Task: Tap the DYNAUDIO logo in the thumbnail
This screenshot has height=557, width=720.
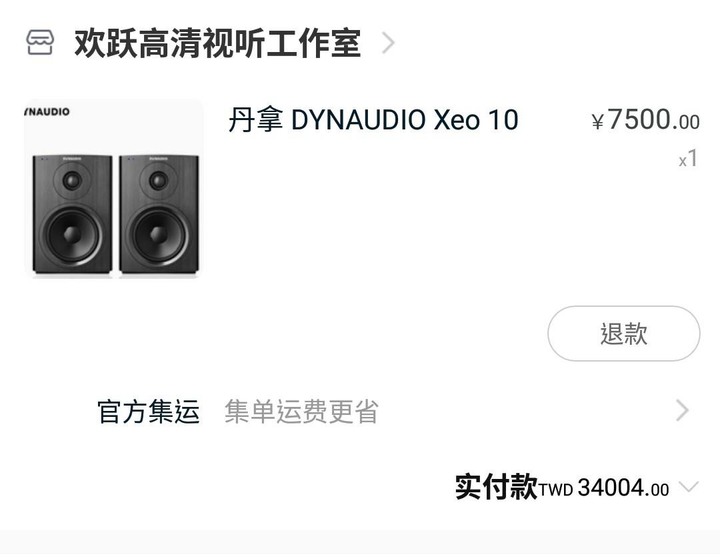Action: pos(47,112)
